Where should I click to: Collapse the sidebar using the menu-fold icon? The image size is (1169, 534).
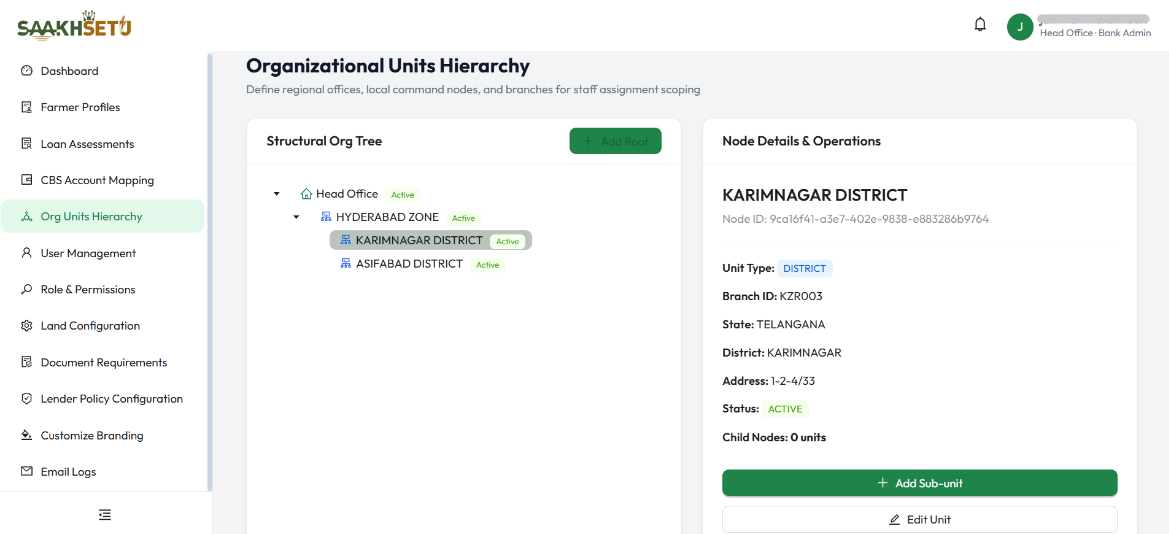tap(105, 515)
